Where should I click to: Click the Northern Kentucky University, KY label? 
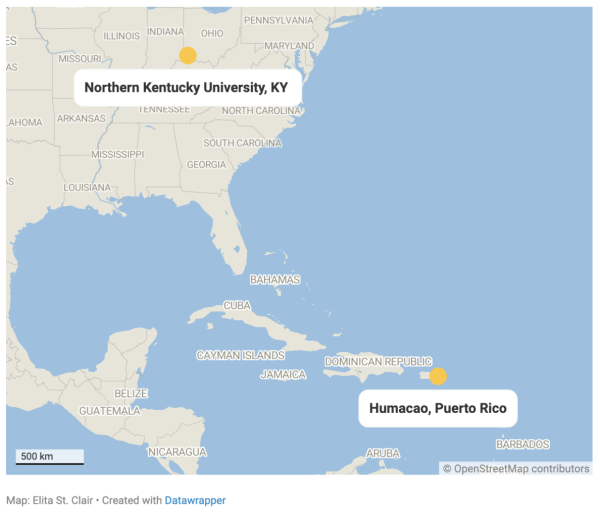[x=188, y=88]
